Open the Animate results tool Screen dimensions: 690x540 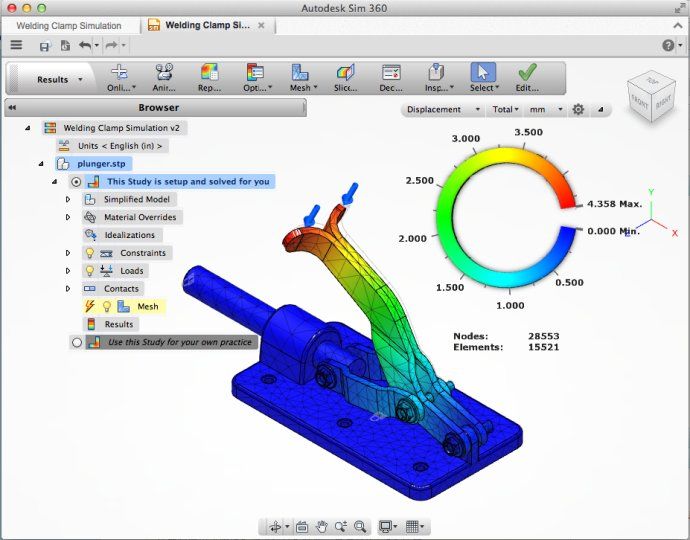pos(164,78)
